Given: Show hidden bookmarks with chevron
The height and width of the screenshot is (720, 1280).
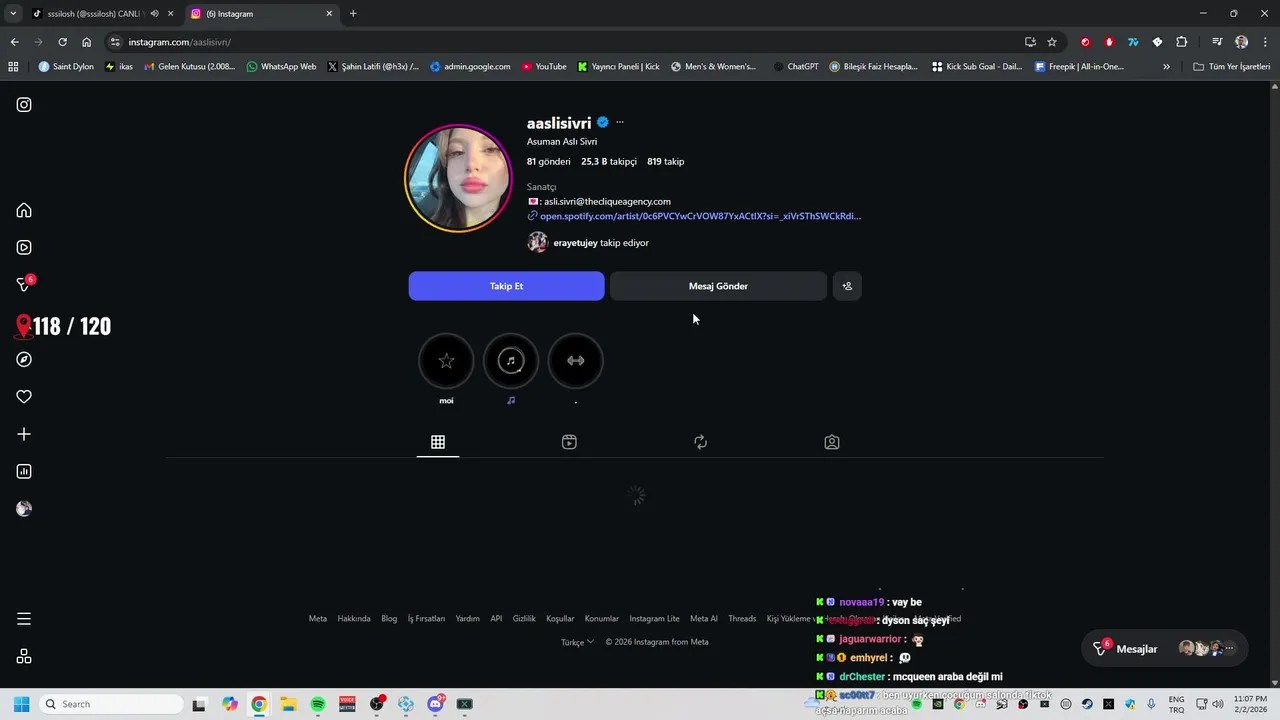Looking at the screenshot, I should click(x=1166, y=67).
